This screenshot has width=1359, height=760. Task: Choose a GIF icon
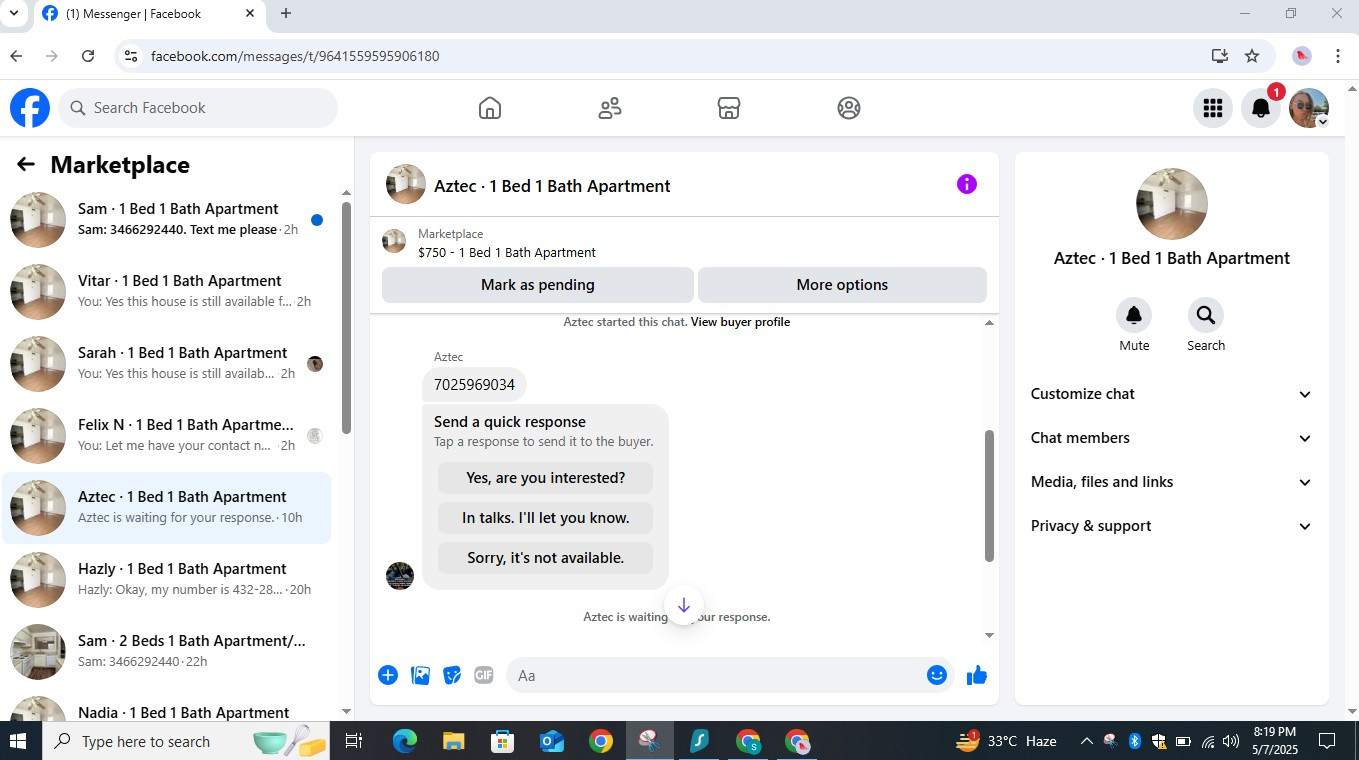click(484, 675)
